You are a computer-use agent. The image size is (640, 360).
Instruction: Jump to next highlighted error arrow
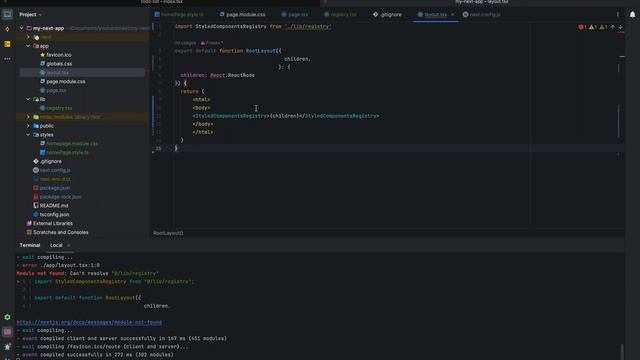pos(620,27)
